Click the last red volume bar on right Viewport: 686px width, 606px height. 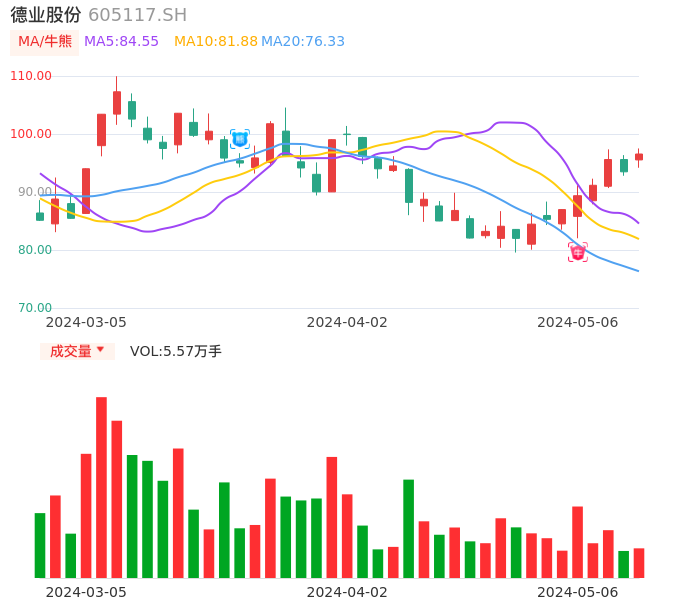tap(639, 563)
